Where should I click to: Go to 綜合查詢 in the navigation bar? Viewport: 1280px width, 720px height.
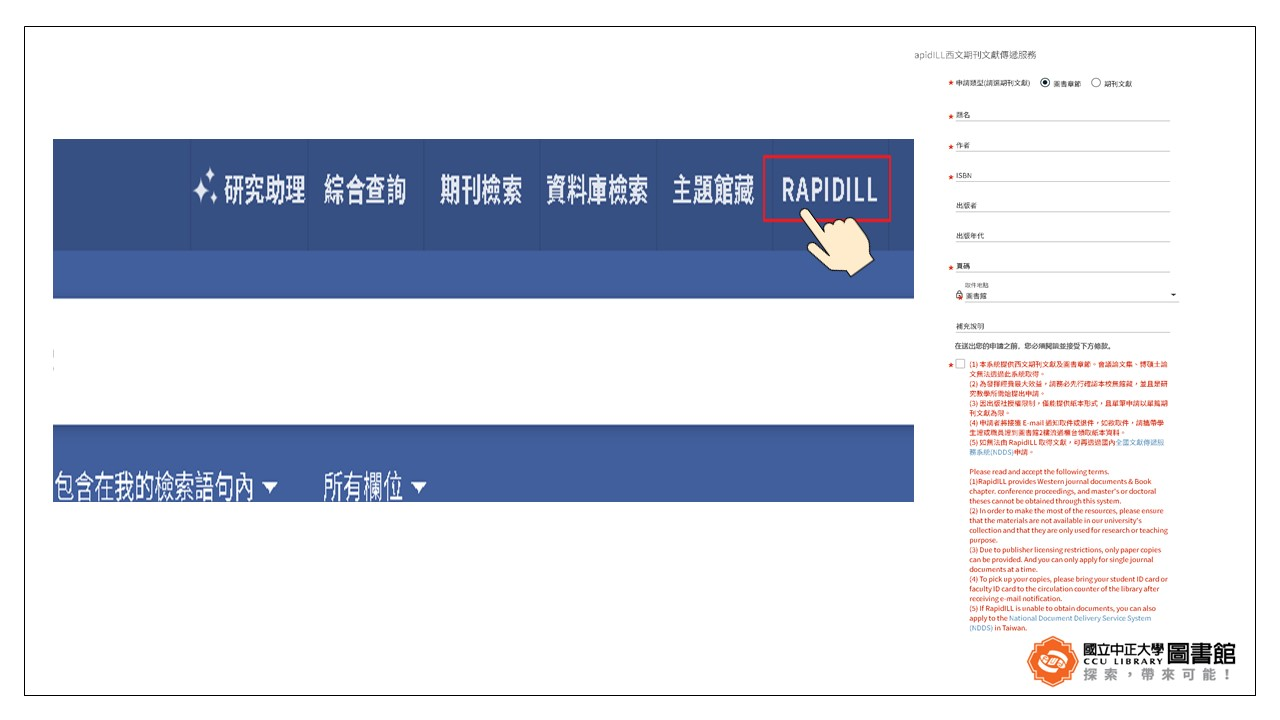[365, 189]
